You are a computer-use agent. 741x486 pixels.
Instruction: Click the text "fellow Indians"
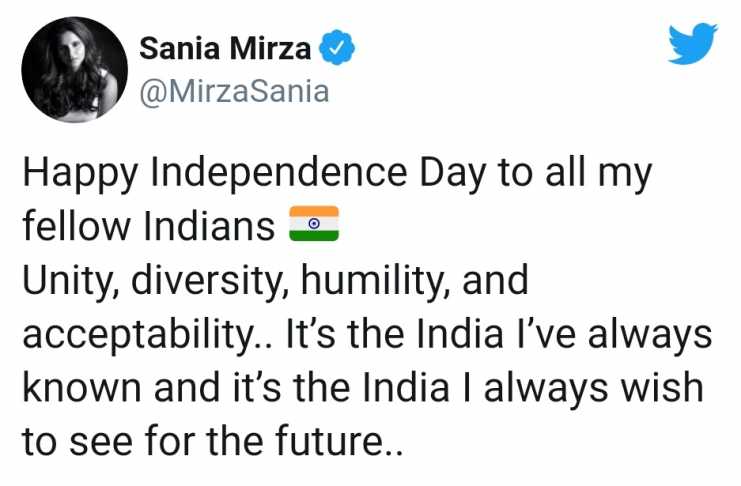point(148,225)
